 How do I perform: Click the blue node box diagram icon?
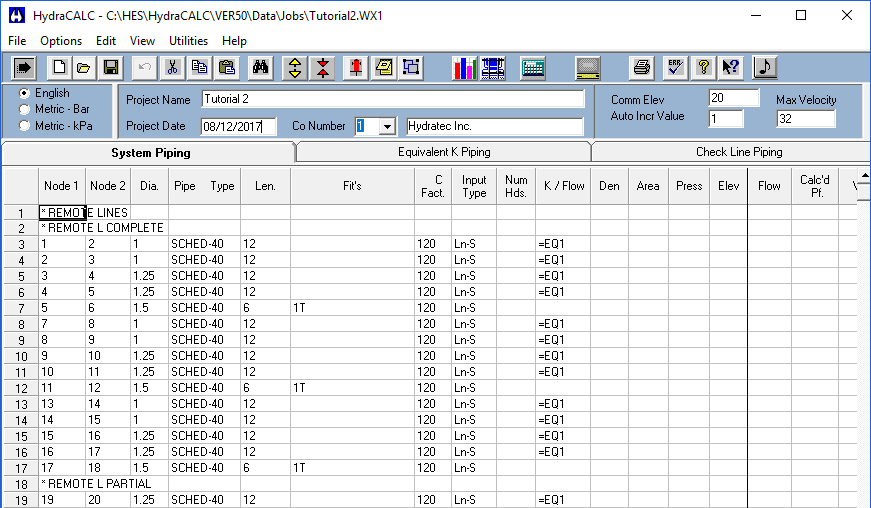click(411, 68)
